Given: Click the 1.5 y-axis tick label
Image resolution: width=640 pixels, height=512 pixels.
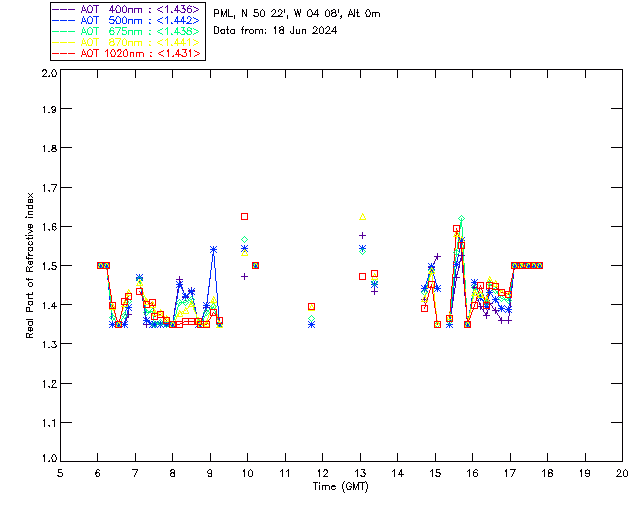Looking at the screenshot, I should pos(49,266).
